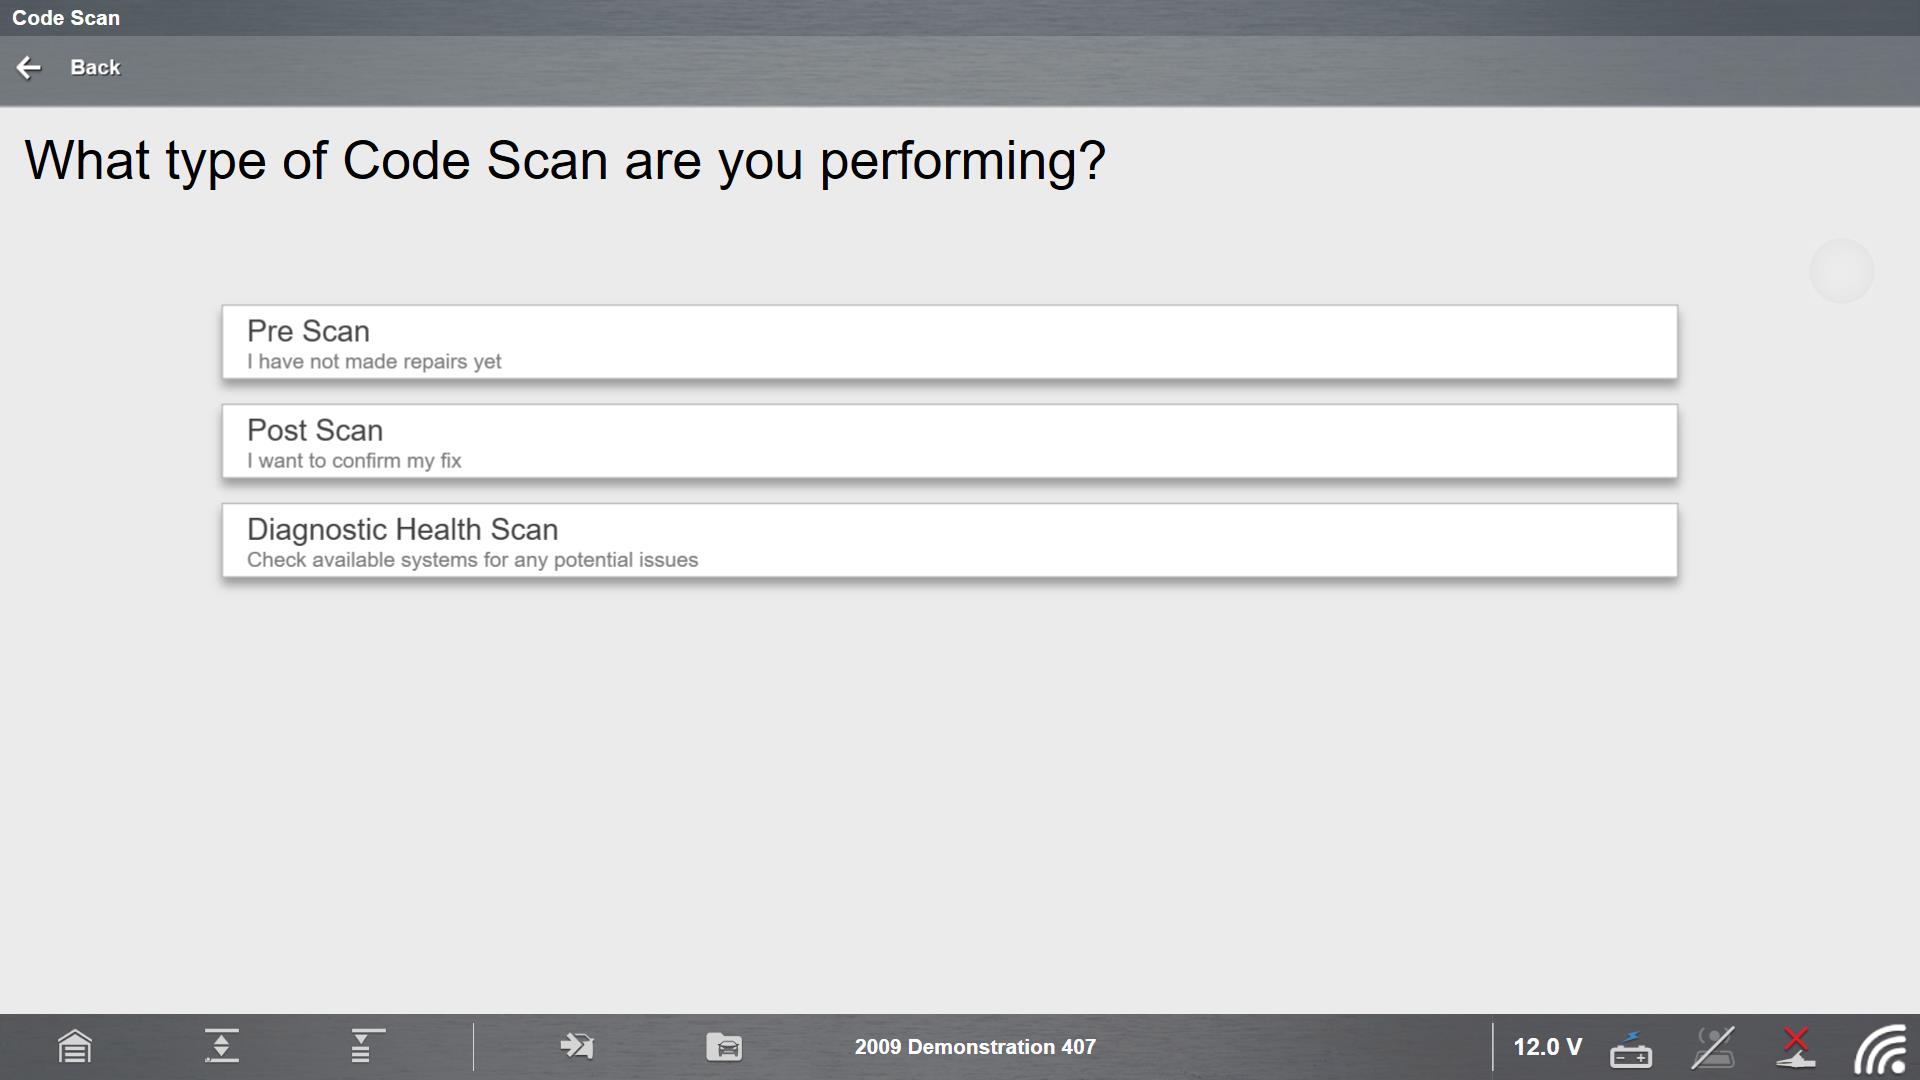
Task: Click 'I have not made repairs yet' subtitle
Action: point(374,362)
